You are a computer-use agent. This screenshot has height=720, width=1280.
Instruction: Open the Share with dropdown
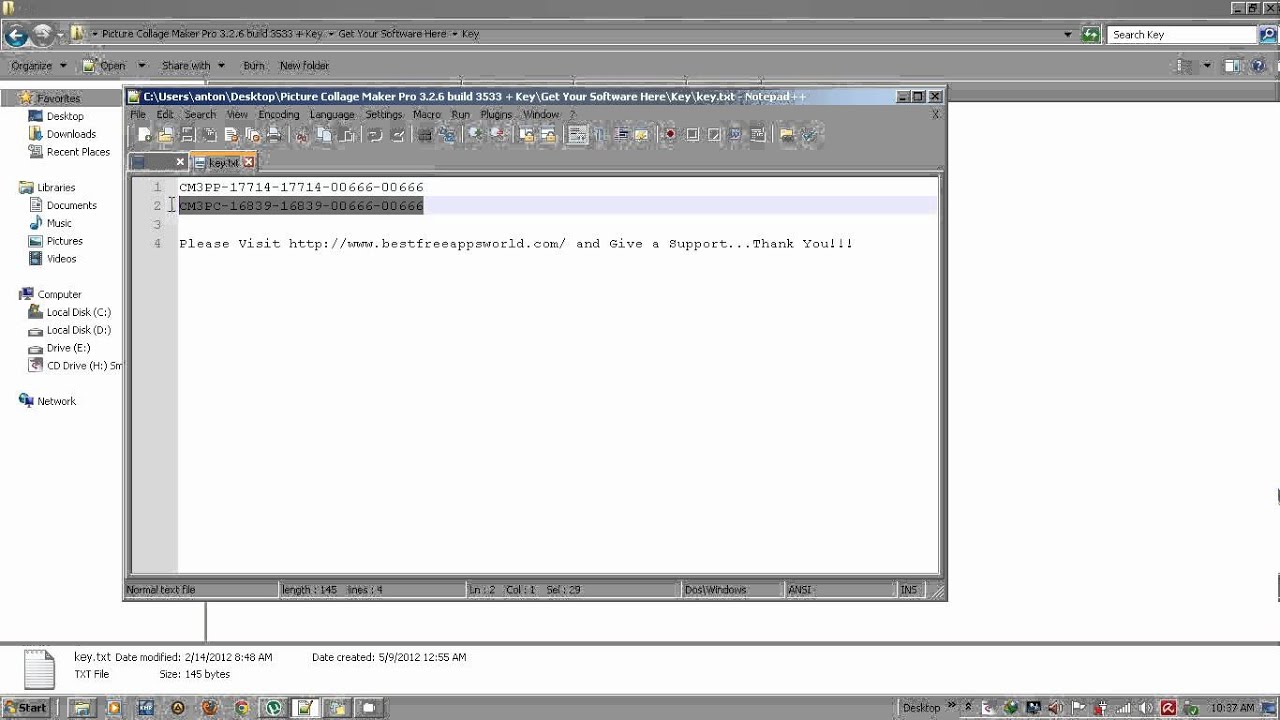click(193, 66)
